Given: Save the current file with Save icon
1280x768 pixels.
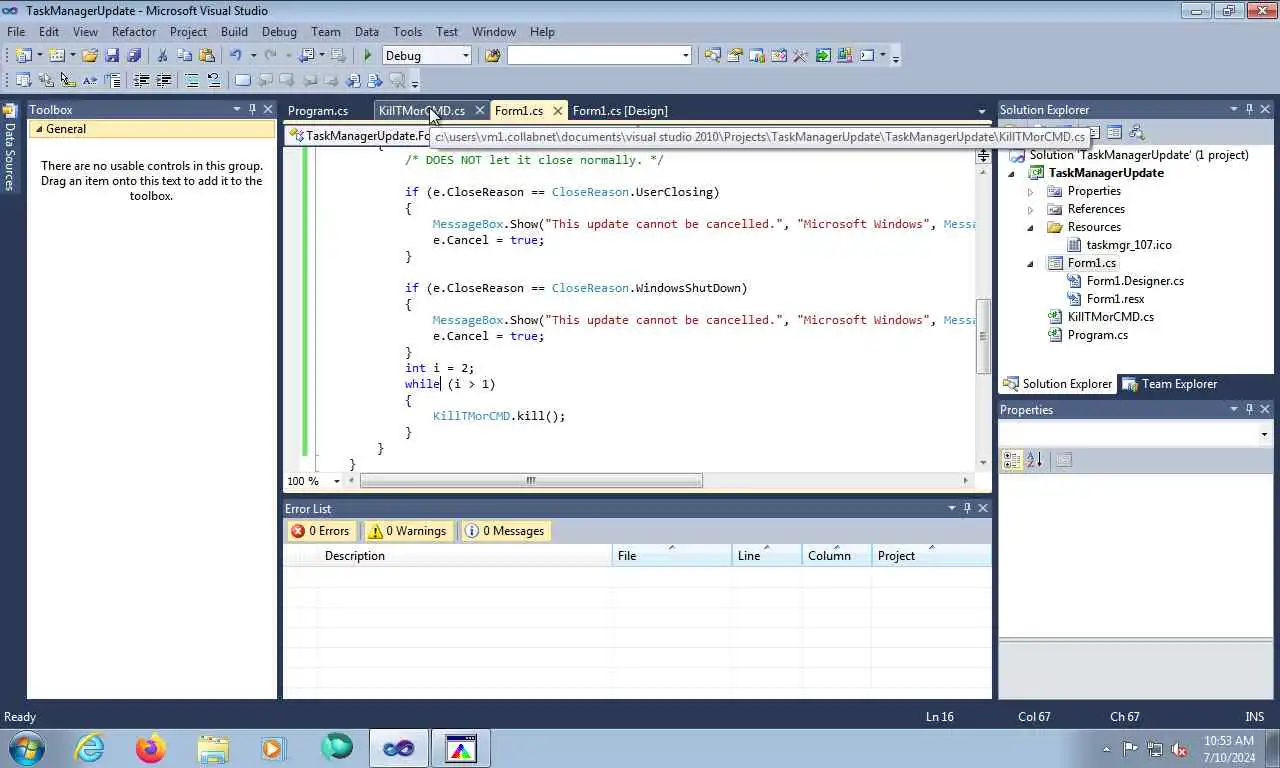Looking at the screenshot, I should [x=112, y=56].
